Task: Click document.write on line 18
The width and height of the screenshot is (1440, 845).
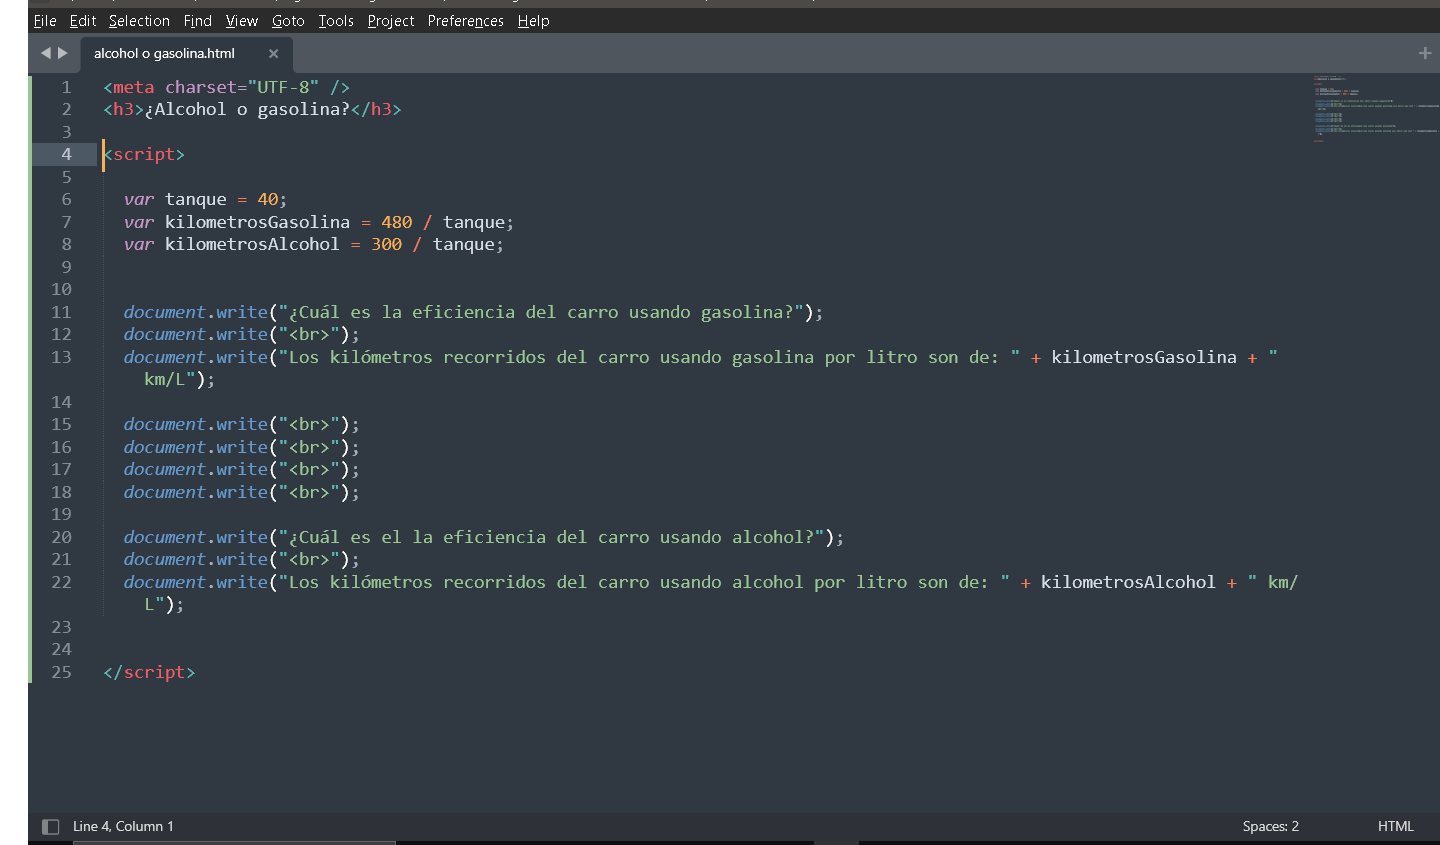Action: click(196, 492)
